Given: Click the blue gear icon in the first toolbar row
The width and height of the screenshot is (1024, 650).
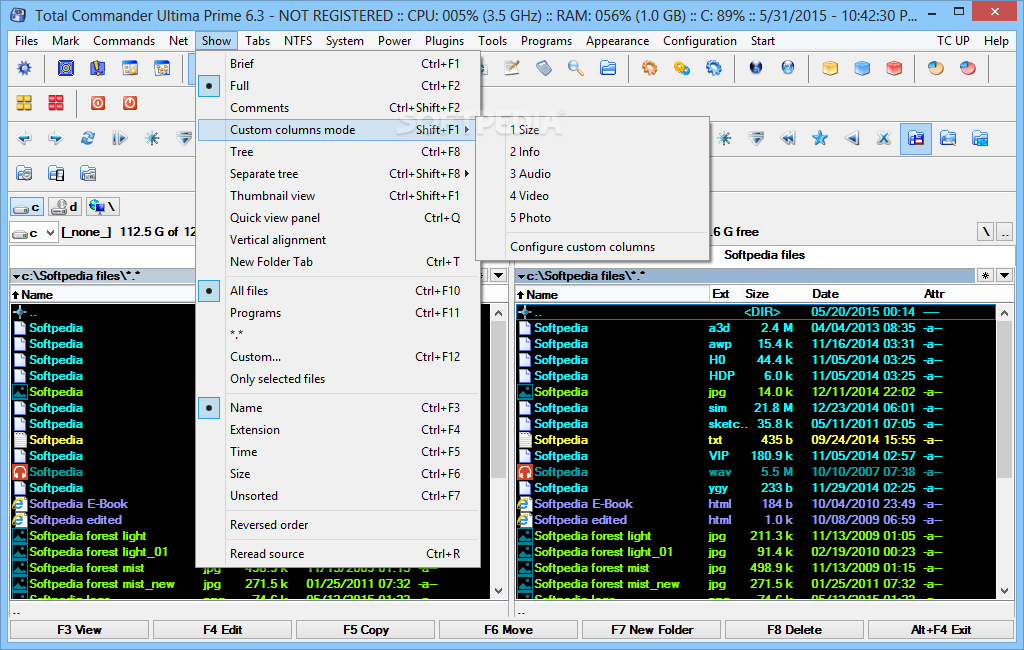Looking at the screenshot, I should [24, 68].
